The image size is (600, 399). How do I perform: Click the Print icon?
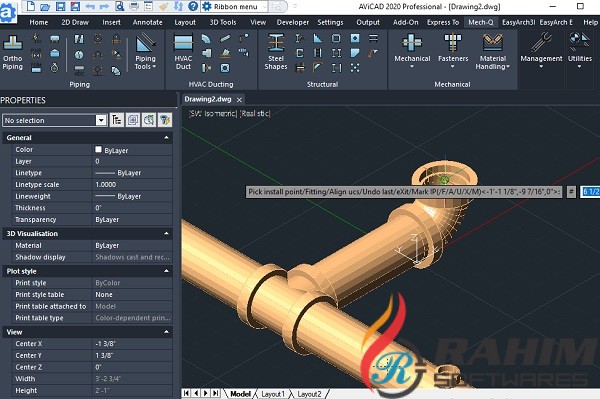coord(134,6)
